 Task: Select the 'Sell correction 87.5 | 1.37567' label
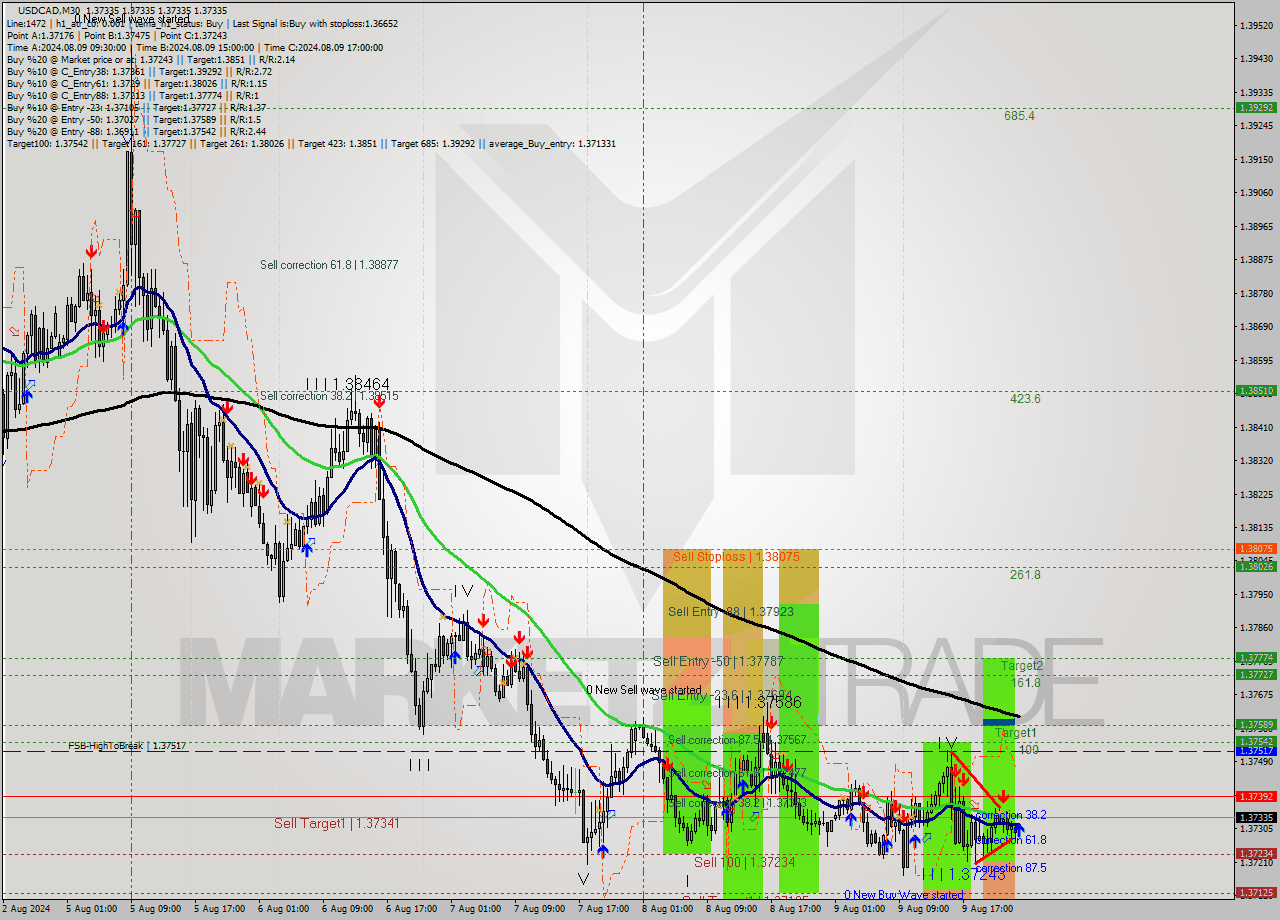pos(737,740)
